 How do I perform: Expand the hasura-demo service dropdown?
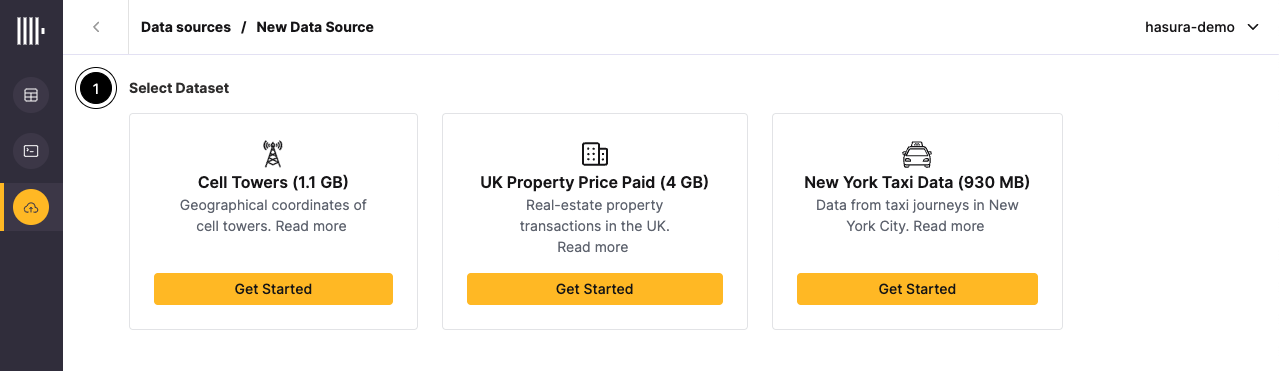click(x=1202, y=27)
